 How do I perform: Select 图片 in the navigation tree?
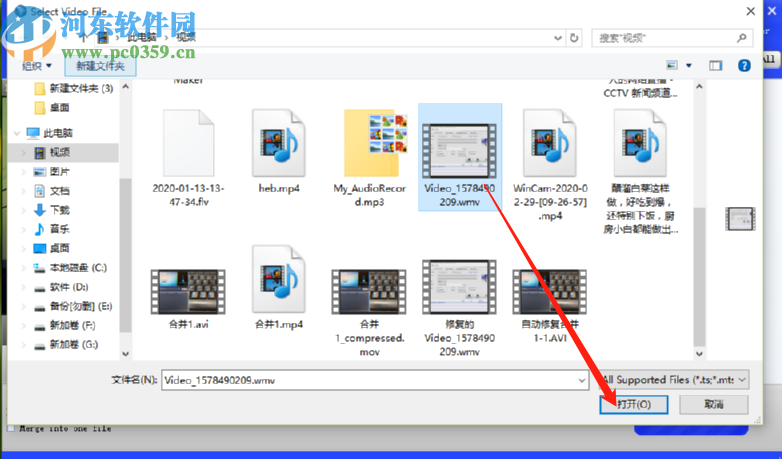(51, 172)
